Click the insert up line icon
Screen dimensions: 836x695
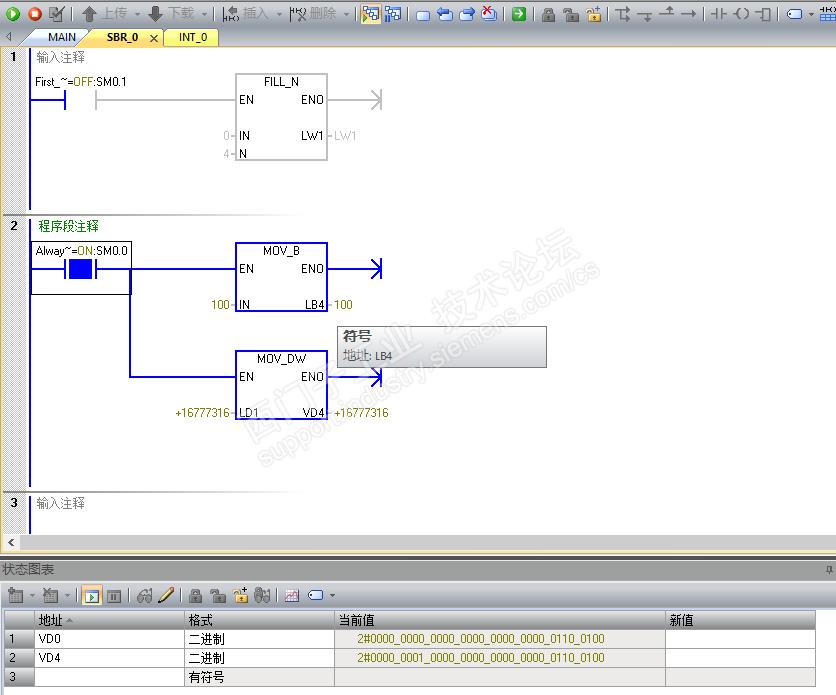666,12
